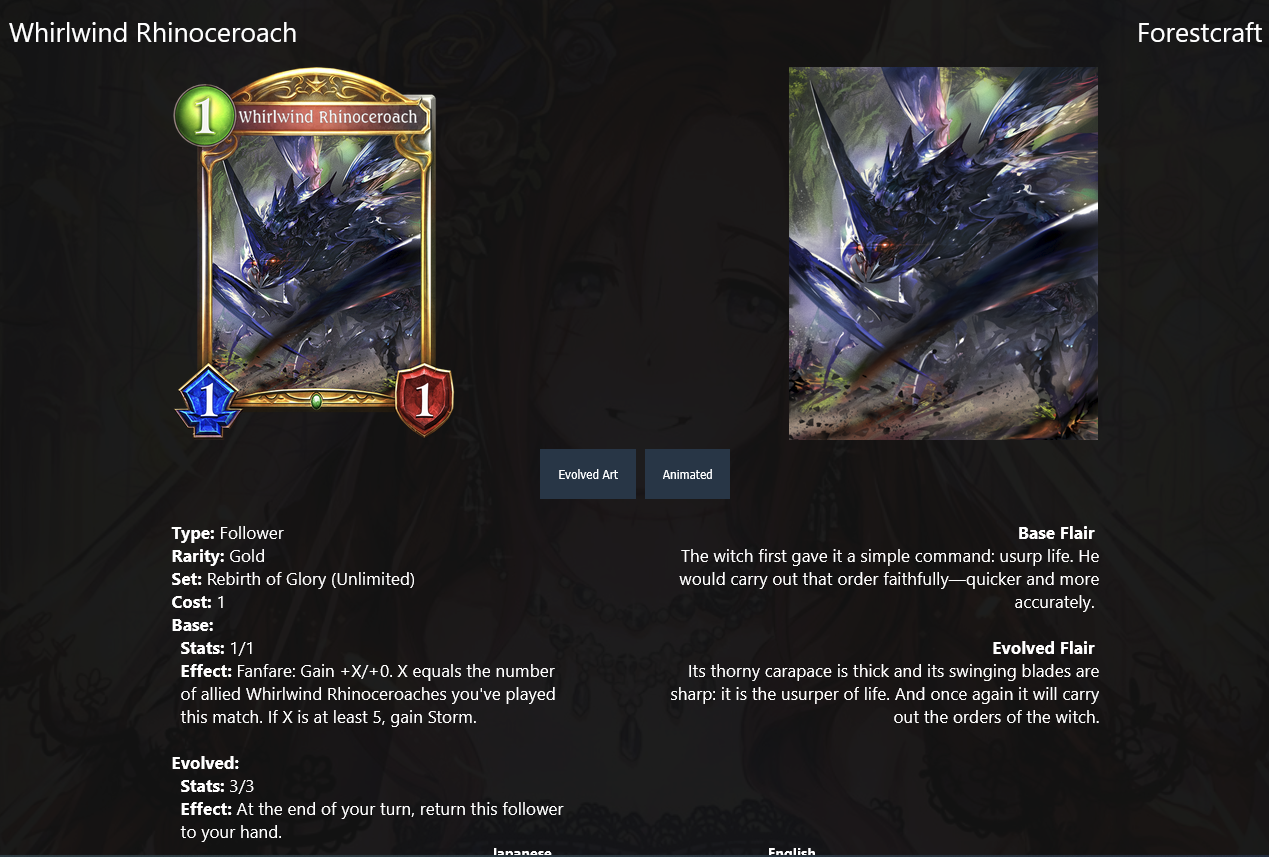The image size is (1269, 857).
Task: Click the Evolved Art button
Action: tap(588, 474)
